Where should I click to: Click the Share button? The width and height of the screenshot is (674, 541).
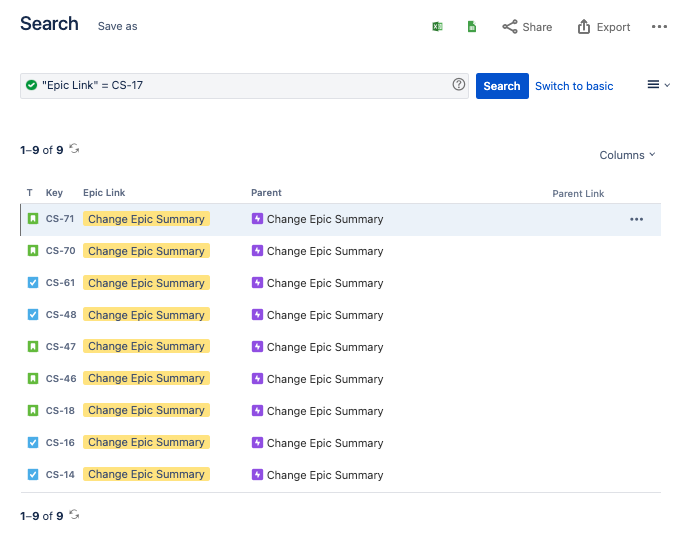click(527, 27)
